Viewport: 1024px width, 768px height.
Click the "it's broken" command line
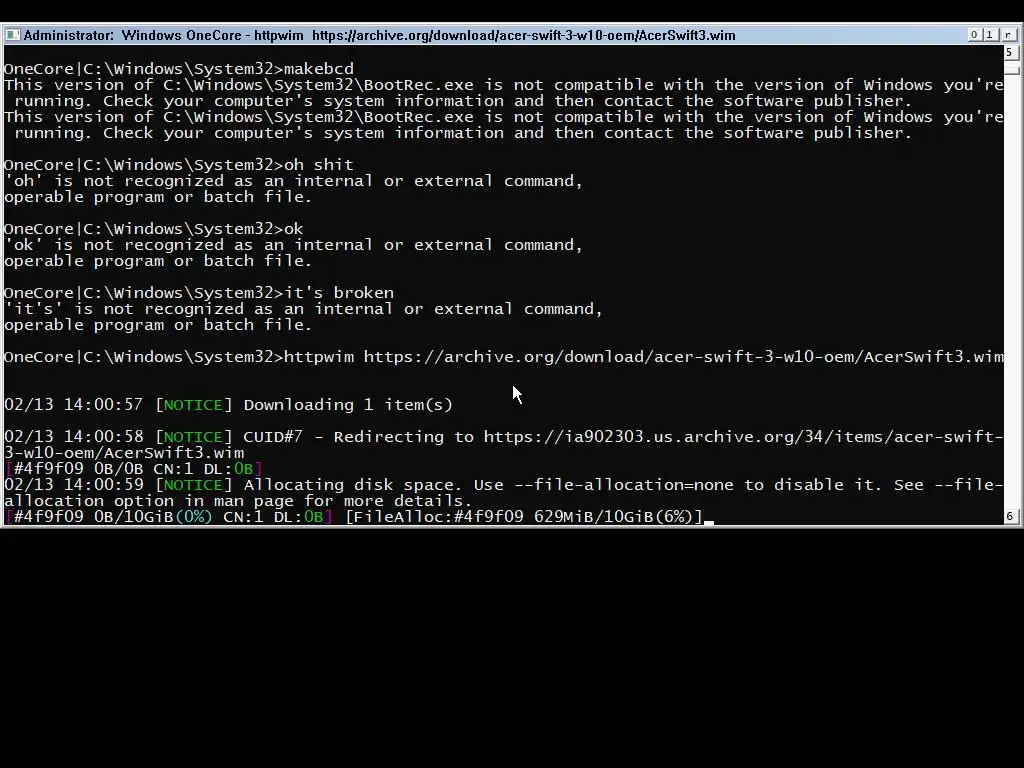click(199, 293)
